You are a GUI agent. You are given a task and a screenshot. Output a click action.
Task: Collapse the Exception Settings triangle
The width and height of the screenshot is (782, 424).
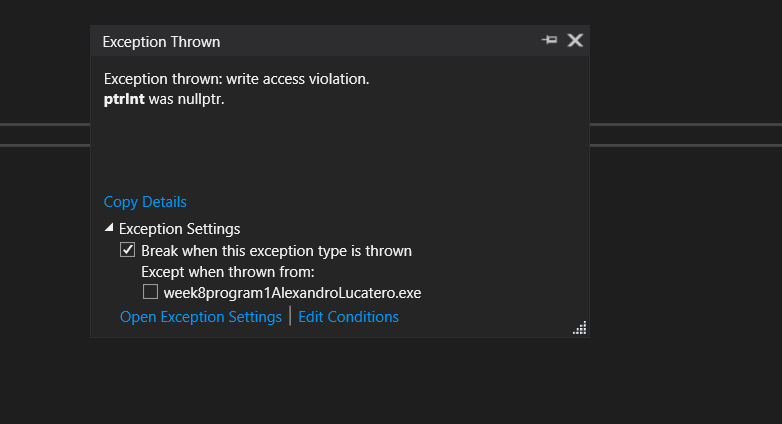[x=109, y=227]
